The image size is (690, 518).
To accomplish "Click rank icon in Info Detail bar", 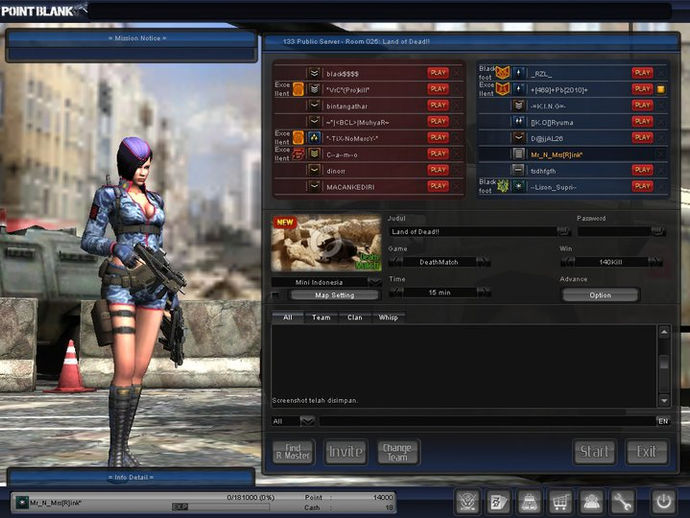I will 22,502.
